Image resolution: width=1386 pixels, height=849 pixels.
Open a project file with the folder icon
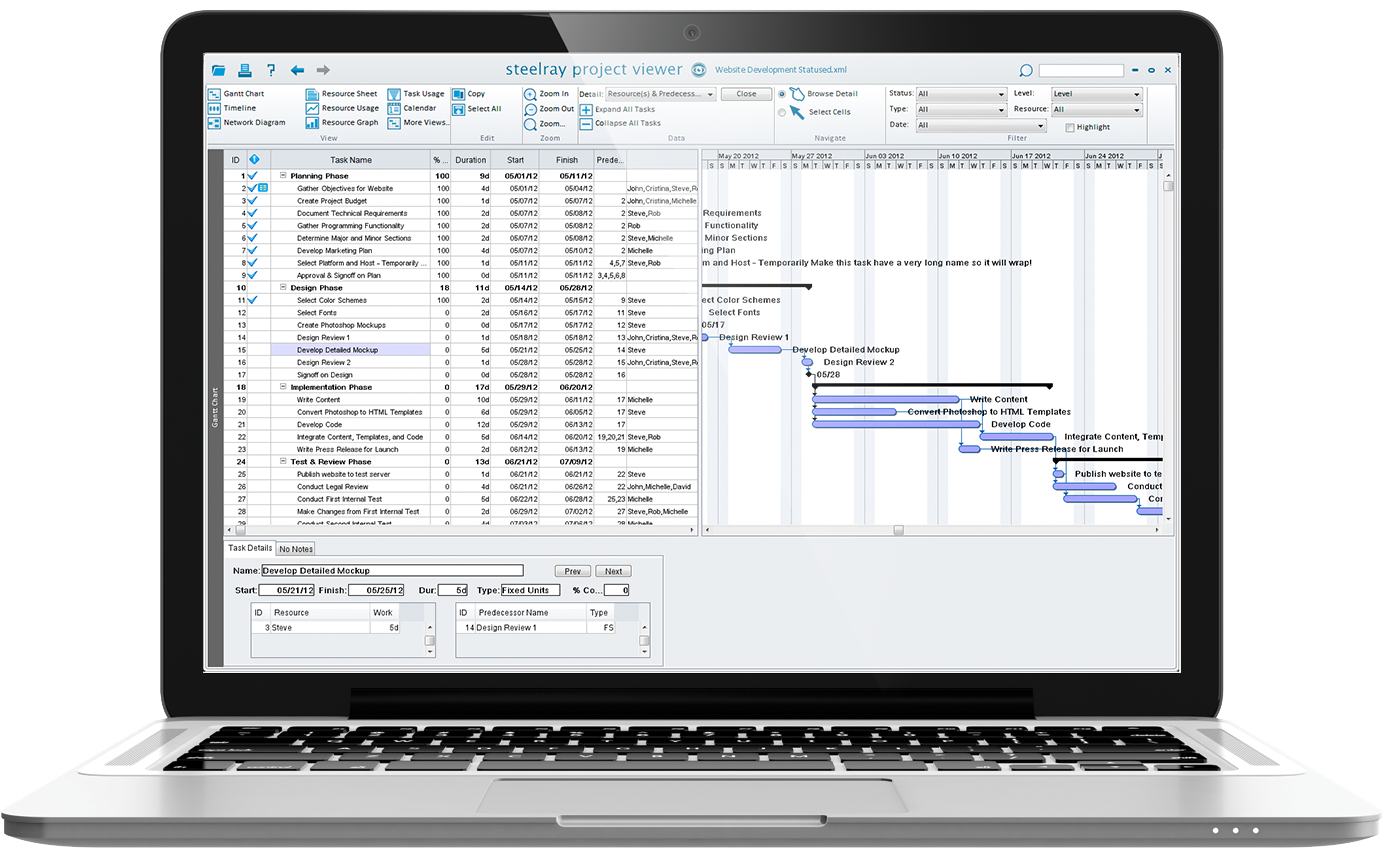click(219, 70)
